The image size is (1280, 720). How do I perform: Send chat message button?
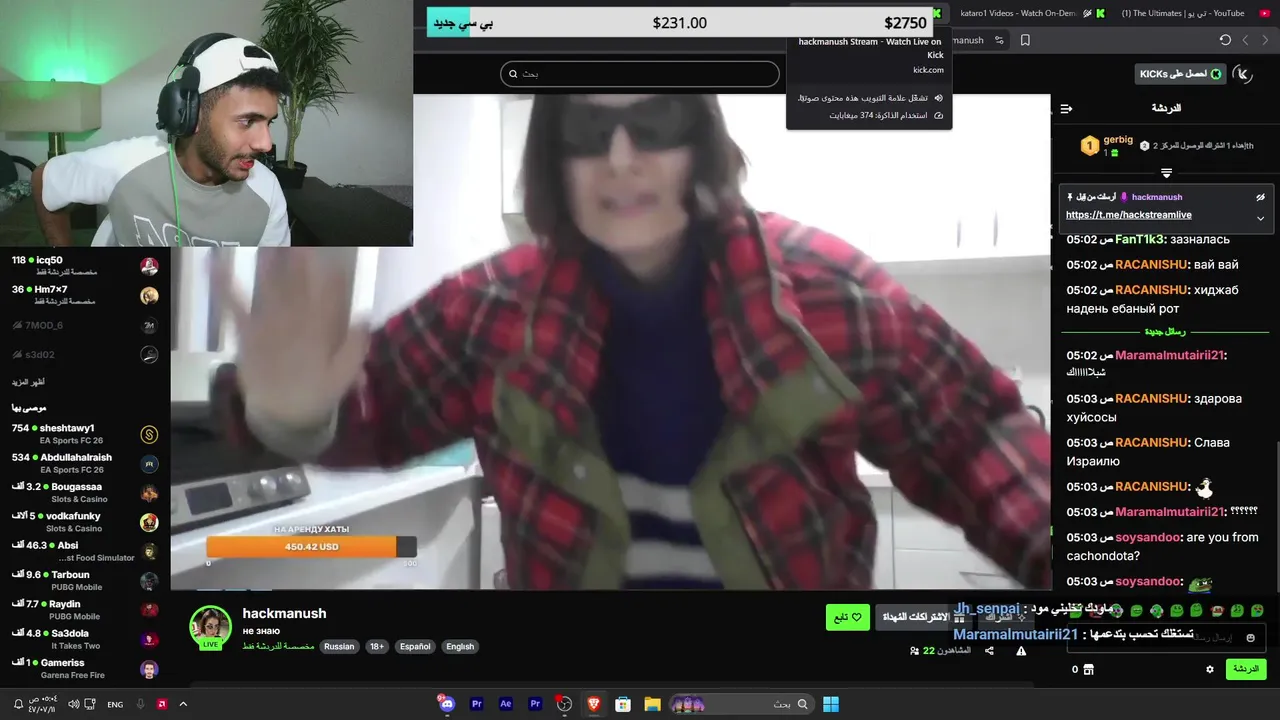click(x=1246, y=669)
